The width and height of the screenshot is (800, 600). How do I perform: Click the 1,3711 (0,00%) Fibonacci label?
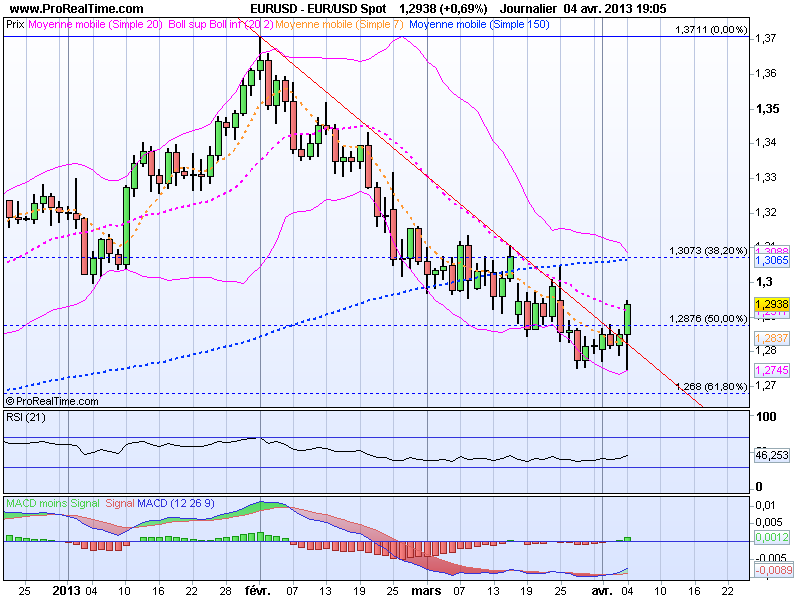click(x=711, y=30)
